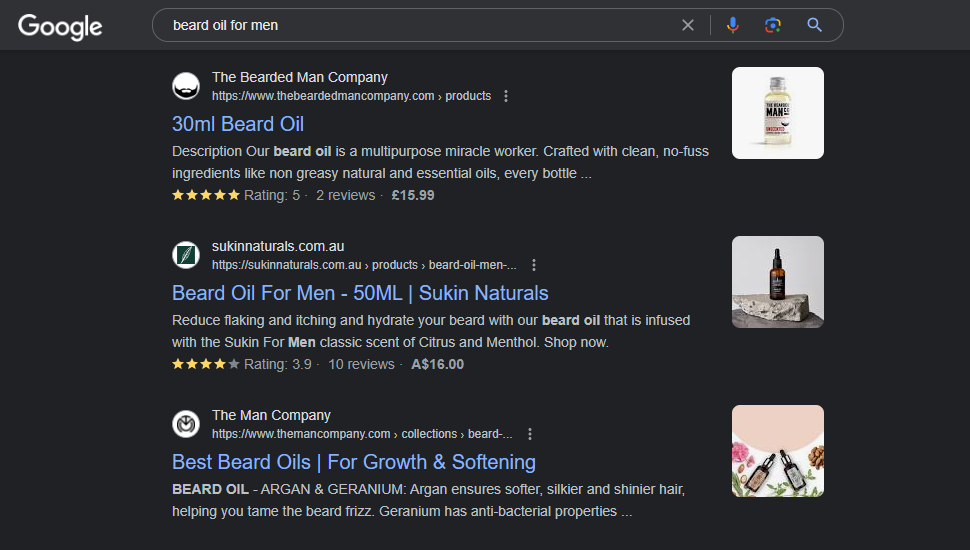Open "Beard Oil For Men - 50ML" link
Image resolution: width=970 pixels, height=550 pixels.
point(360,293)
